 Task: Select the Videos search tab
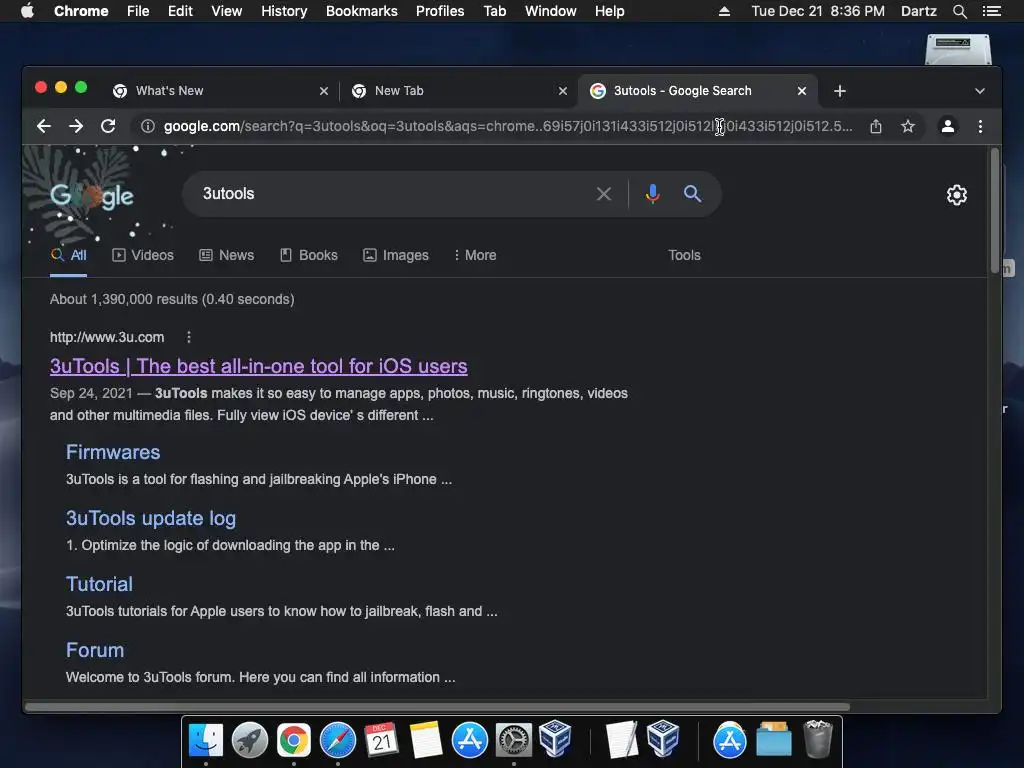[143, 255]
